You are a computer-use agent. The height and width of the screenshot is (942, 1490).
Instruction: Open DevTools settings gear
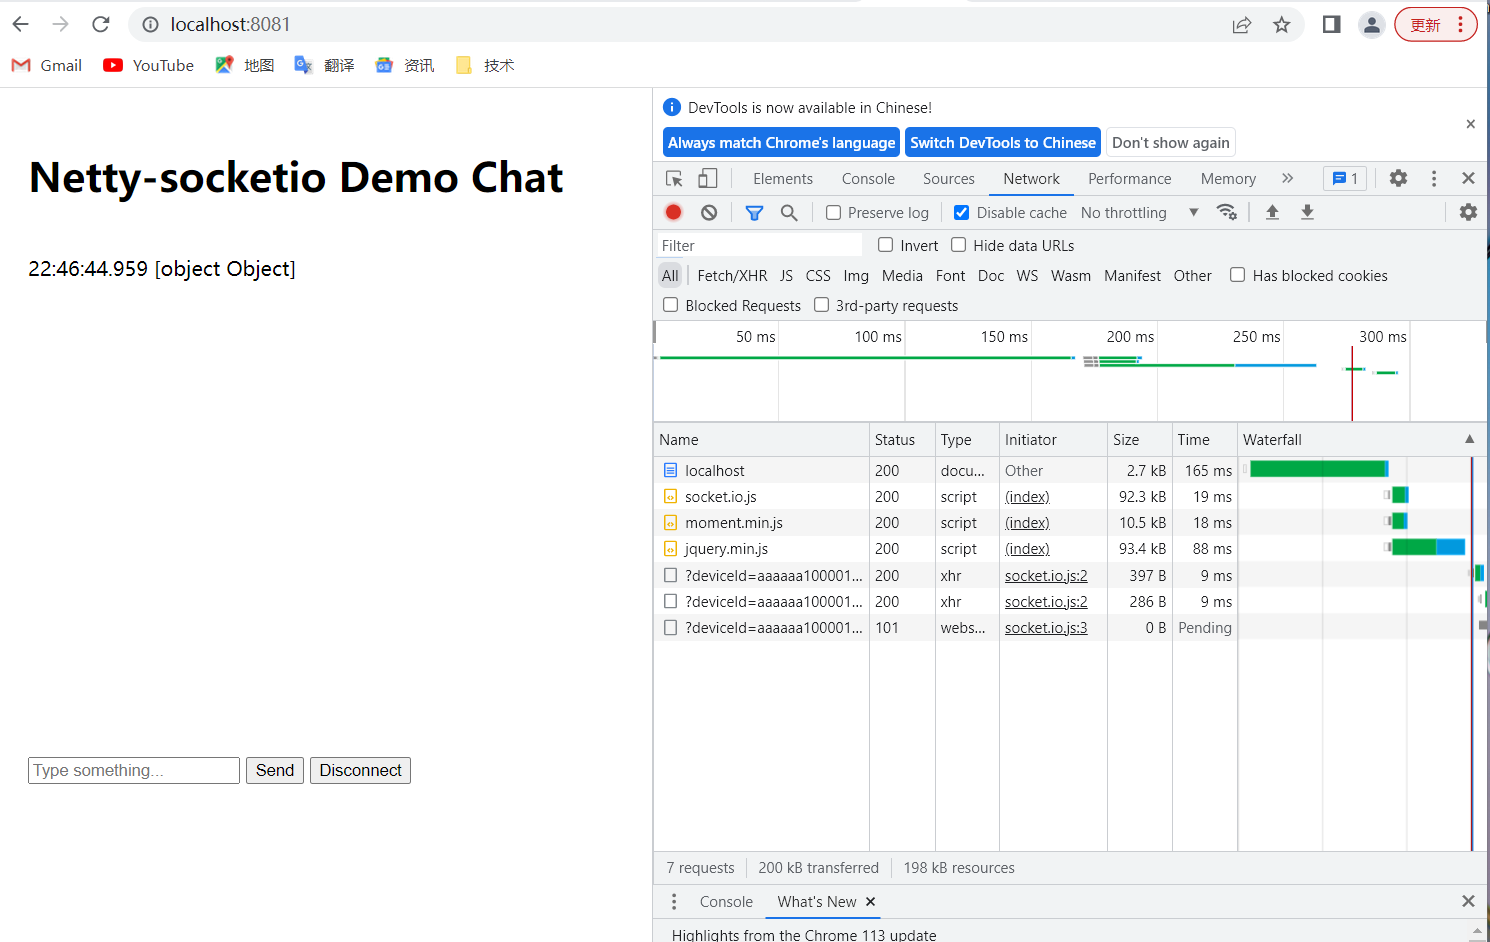[1398, 178]
